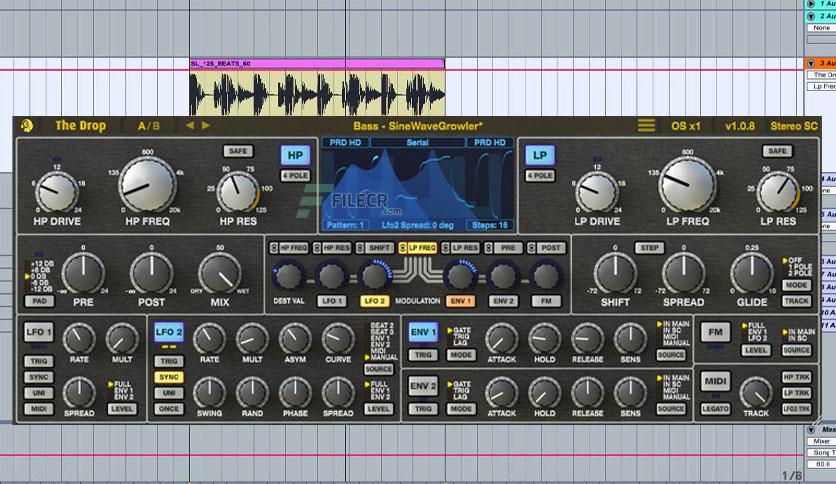Click the ENV 1 section button
This screenshot has width=836, height=484.
click(423, 332)
